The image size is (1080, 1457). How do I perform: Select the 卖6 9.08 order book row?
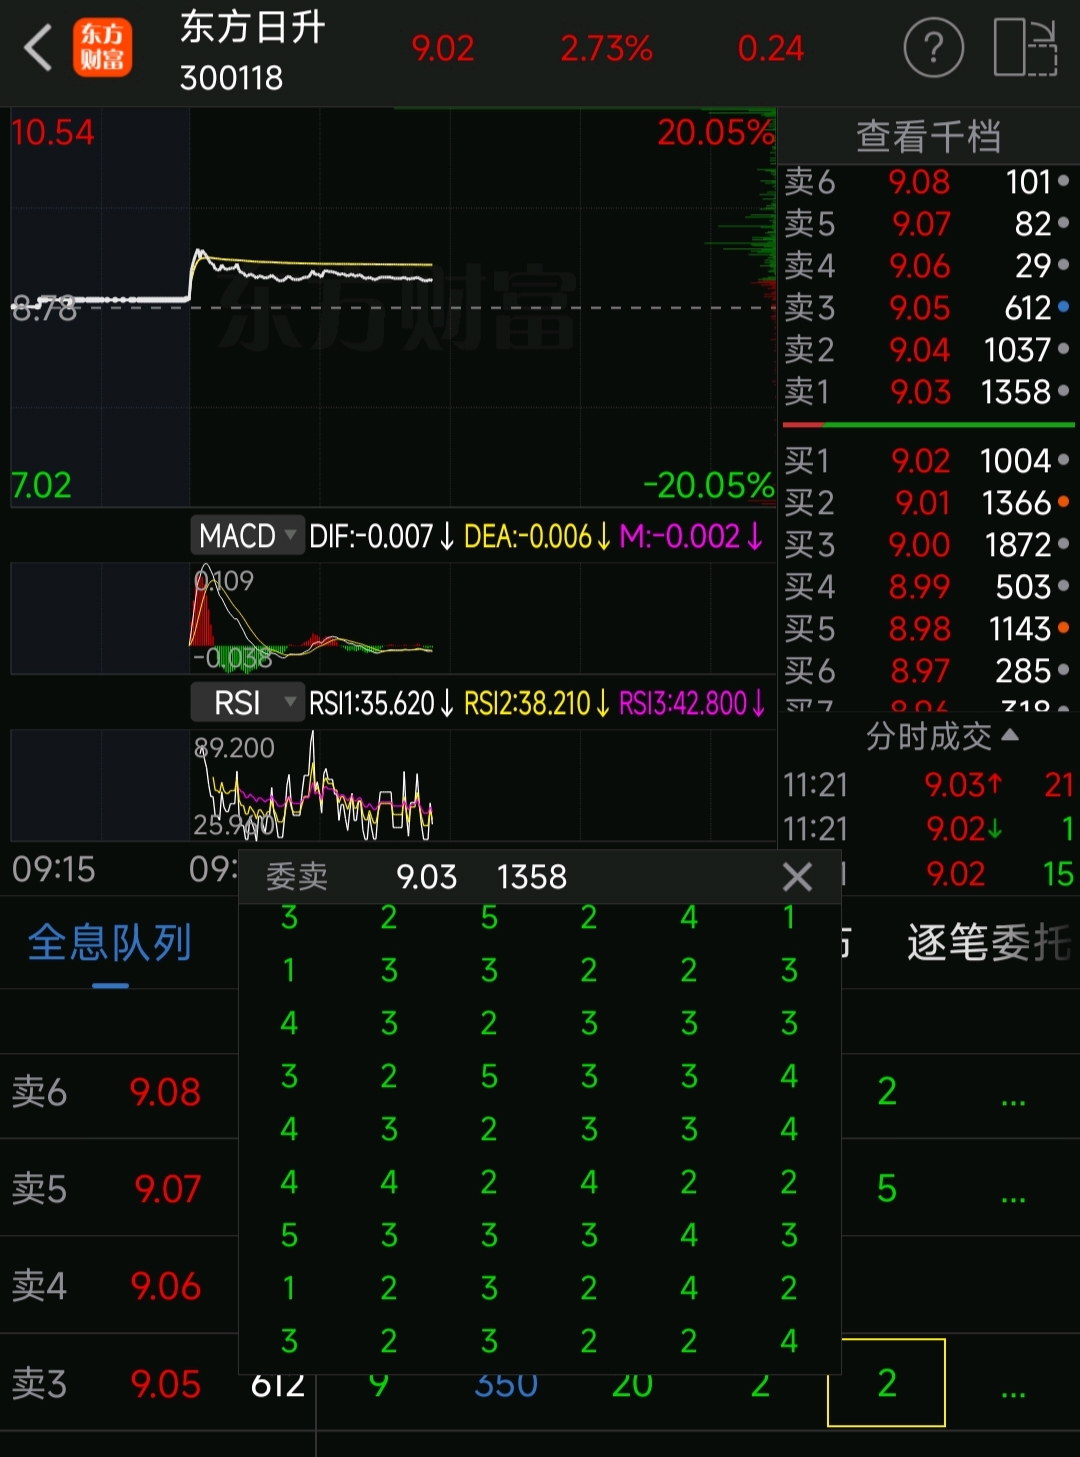(928, 182)
